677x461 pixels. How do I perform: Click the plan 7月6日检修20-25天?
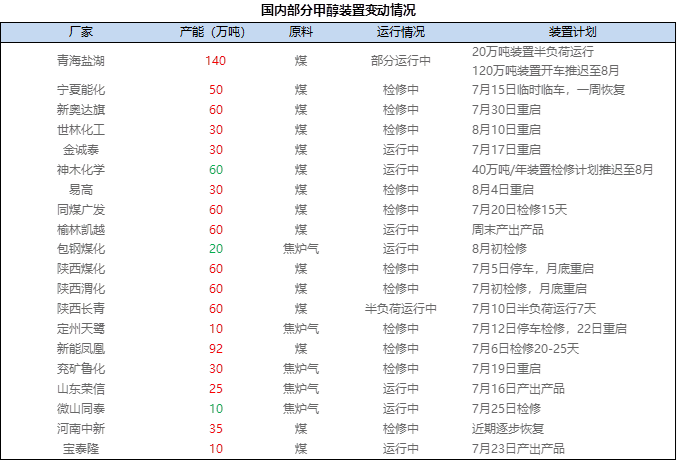coord(525,348)
